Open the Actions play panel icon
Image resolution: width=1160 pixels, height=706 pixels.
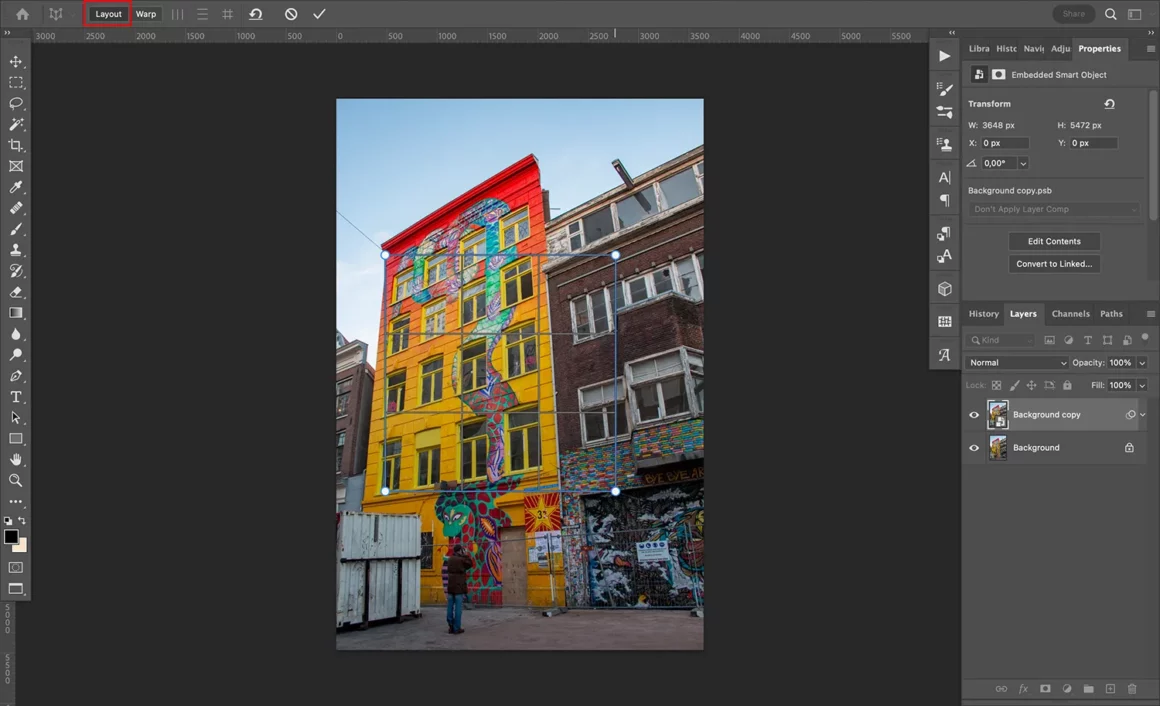945,56
